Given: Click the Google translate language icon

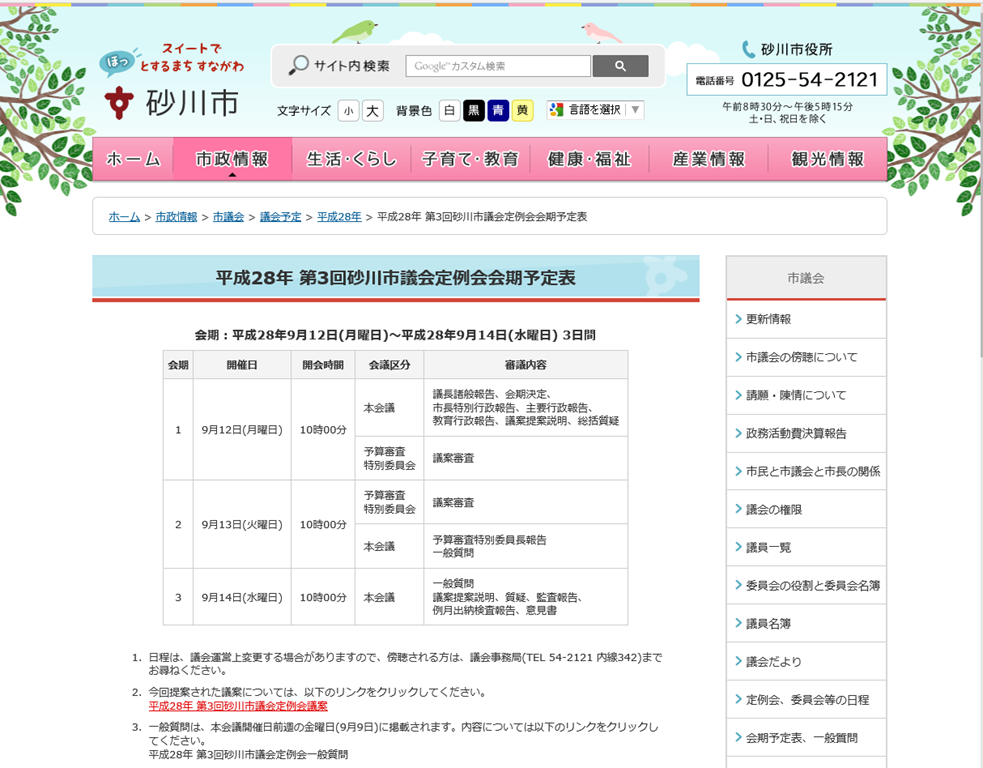Looking at the screenshot, I should (x=557, y=110).
